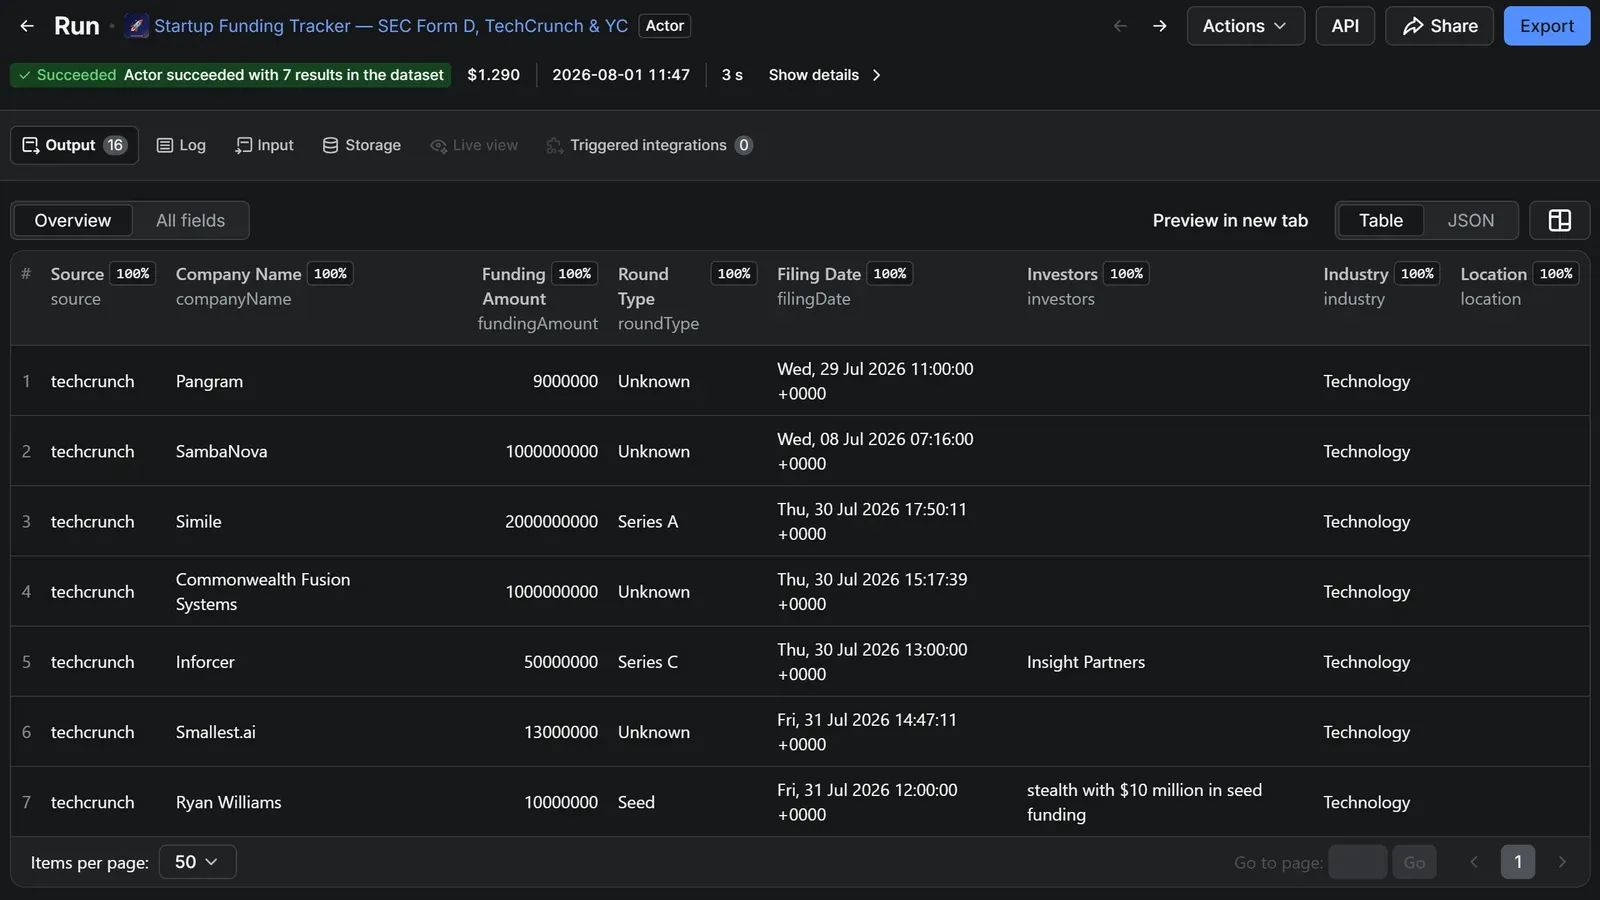Click the Source column header
The image size is (1600, 900).
pyautogui.click(x=77, y=274)
